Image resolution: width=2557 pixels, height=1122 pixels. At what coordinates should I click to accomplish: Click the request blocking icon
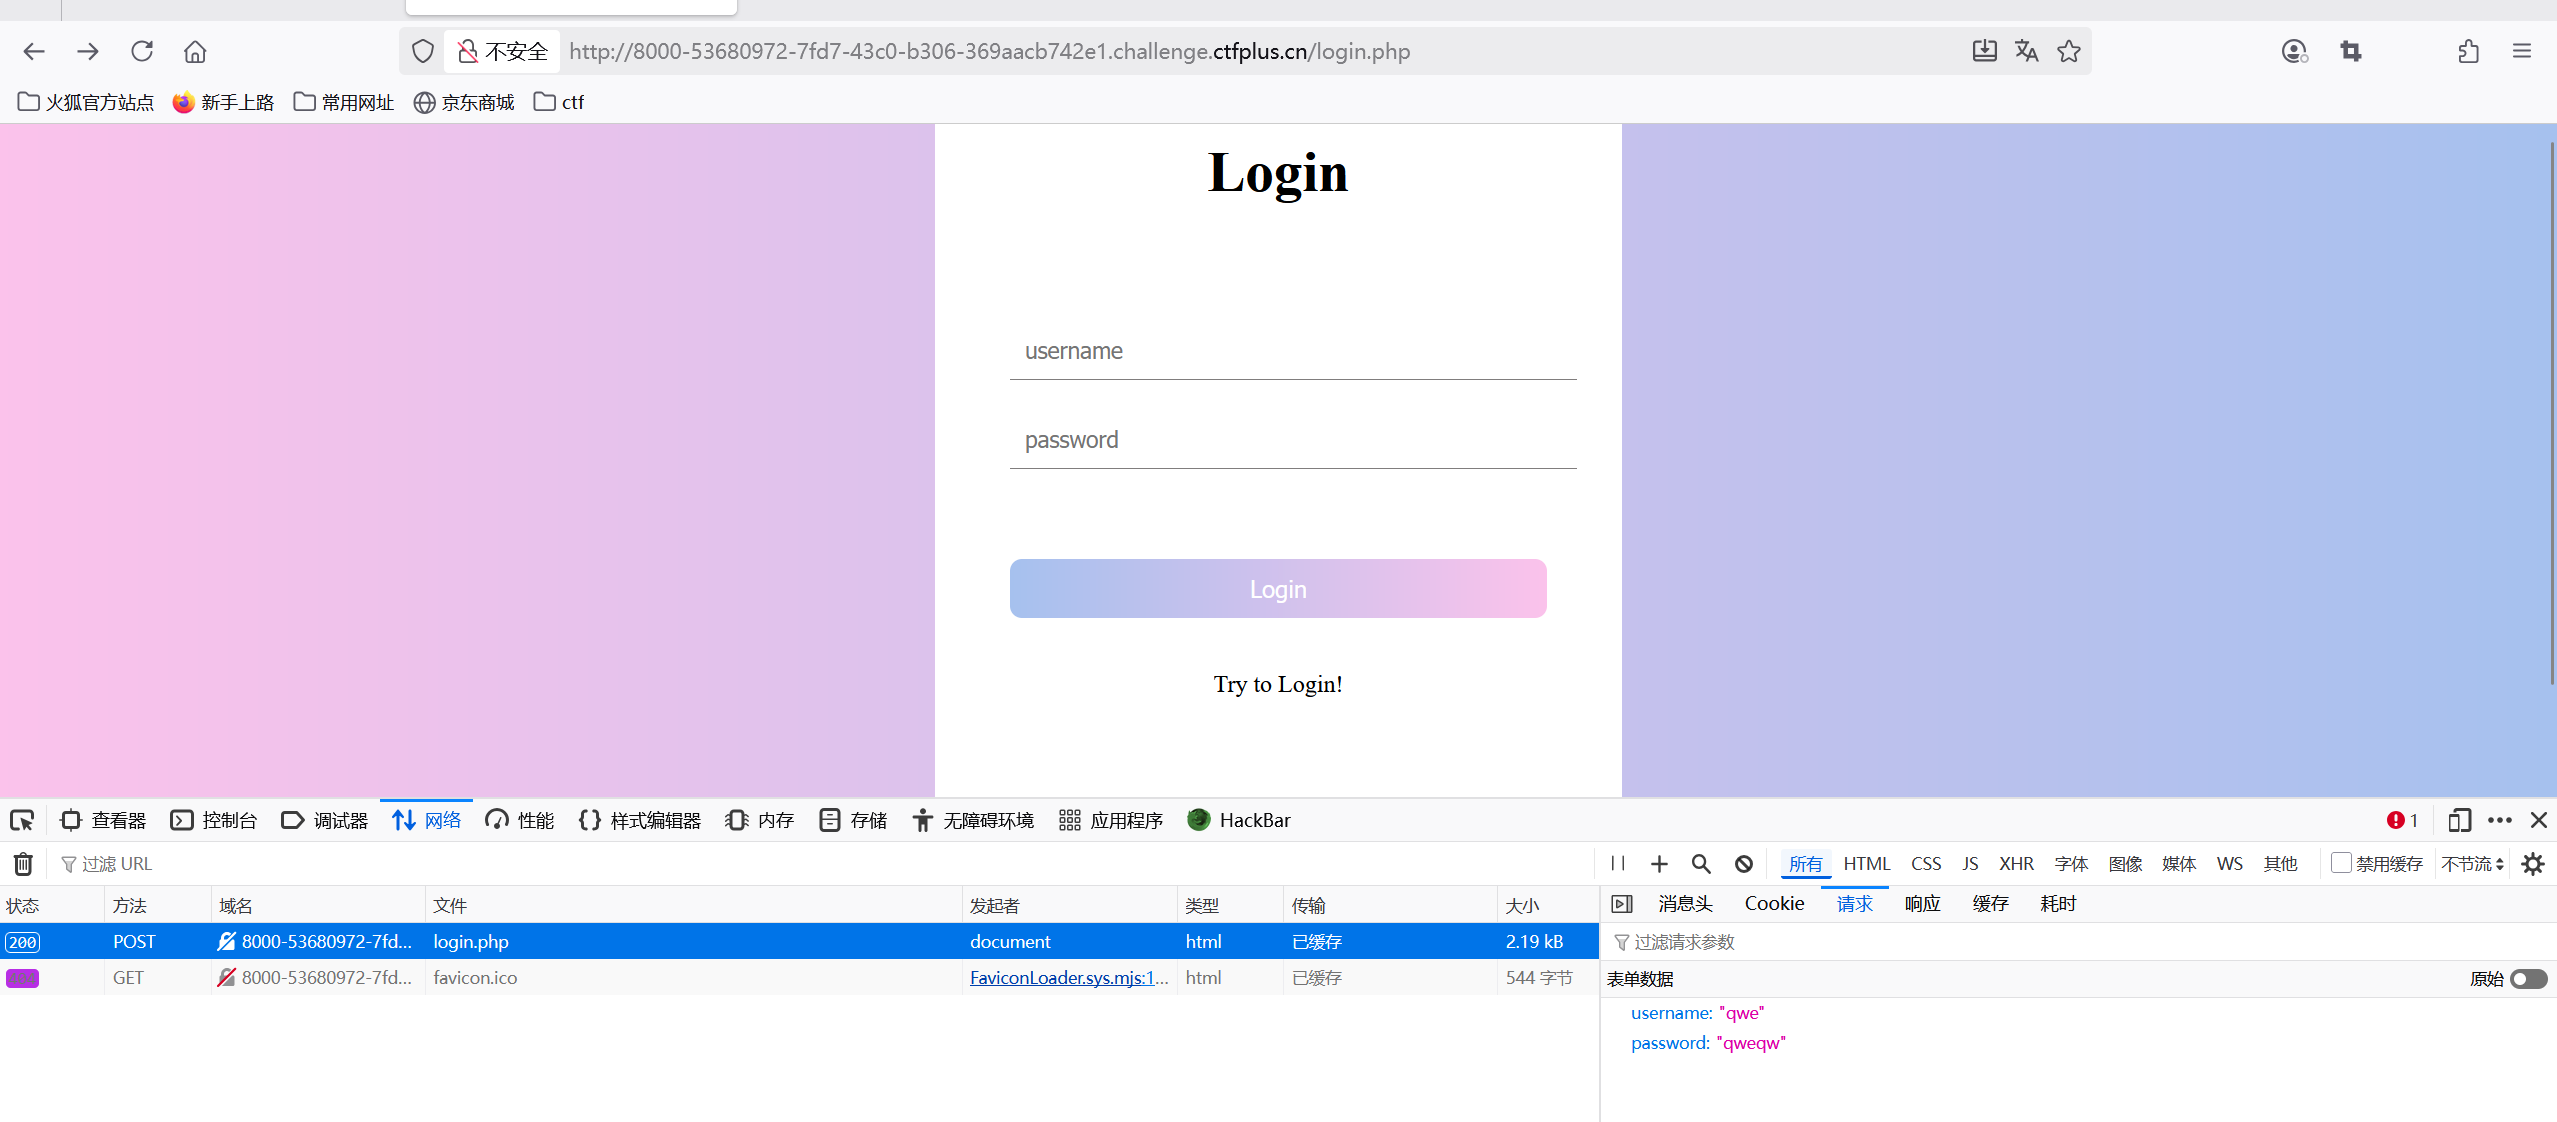pyautogui.click(x=1743, y=863)
